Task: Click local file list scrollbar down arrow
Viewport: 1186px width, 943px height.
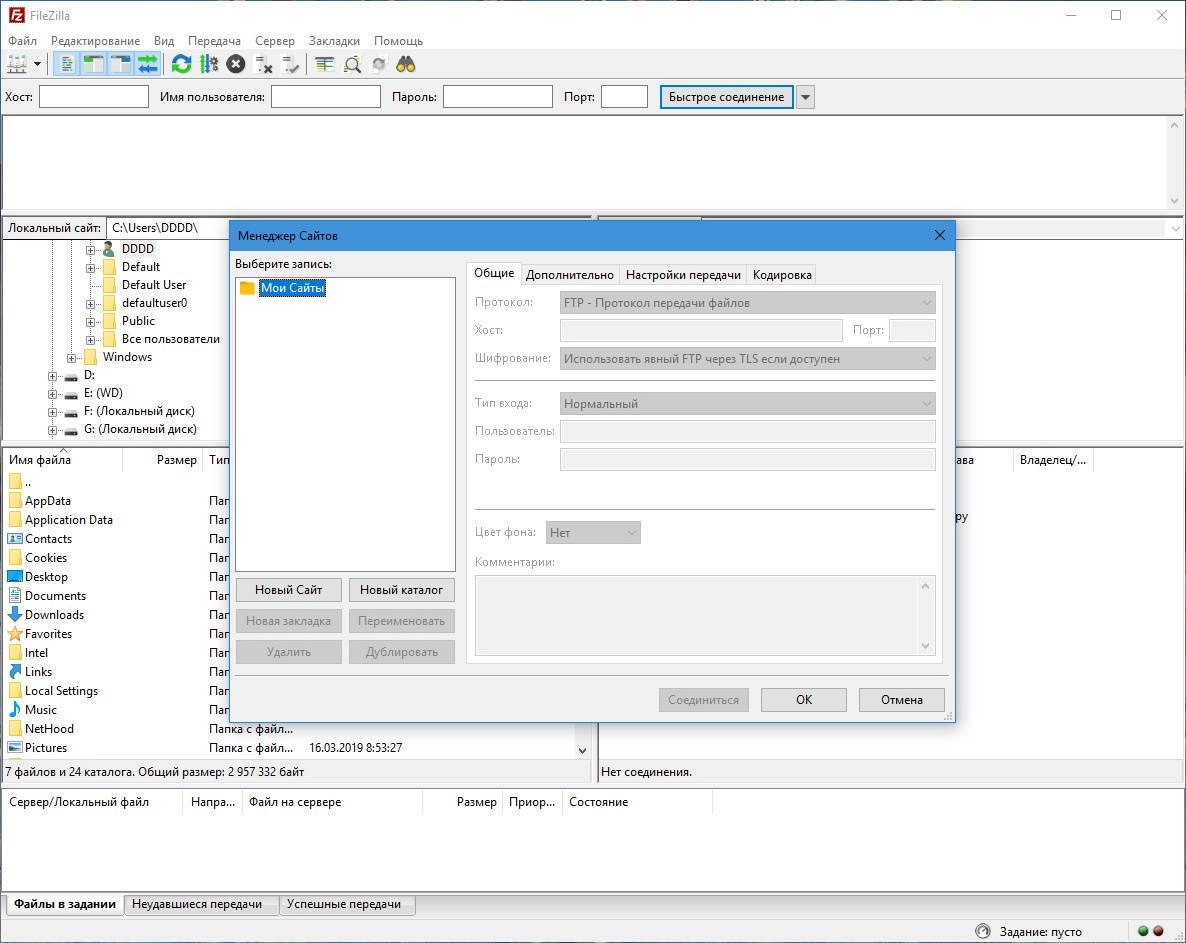Action: [582, 750]
